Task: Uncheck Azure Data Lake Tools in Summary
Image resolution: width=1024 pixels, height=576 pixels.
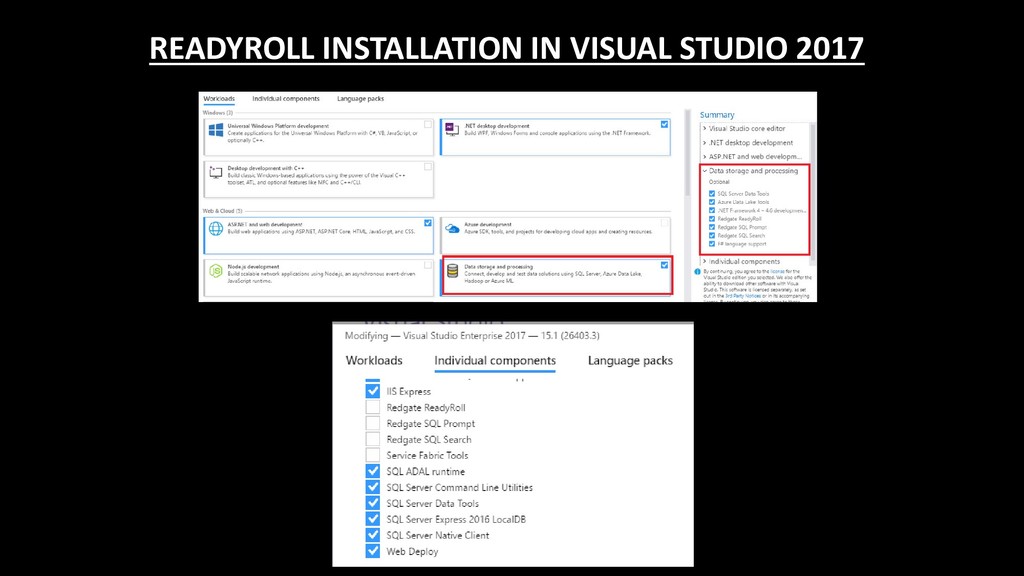Action: click(x=712, y=202)
